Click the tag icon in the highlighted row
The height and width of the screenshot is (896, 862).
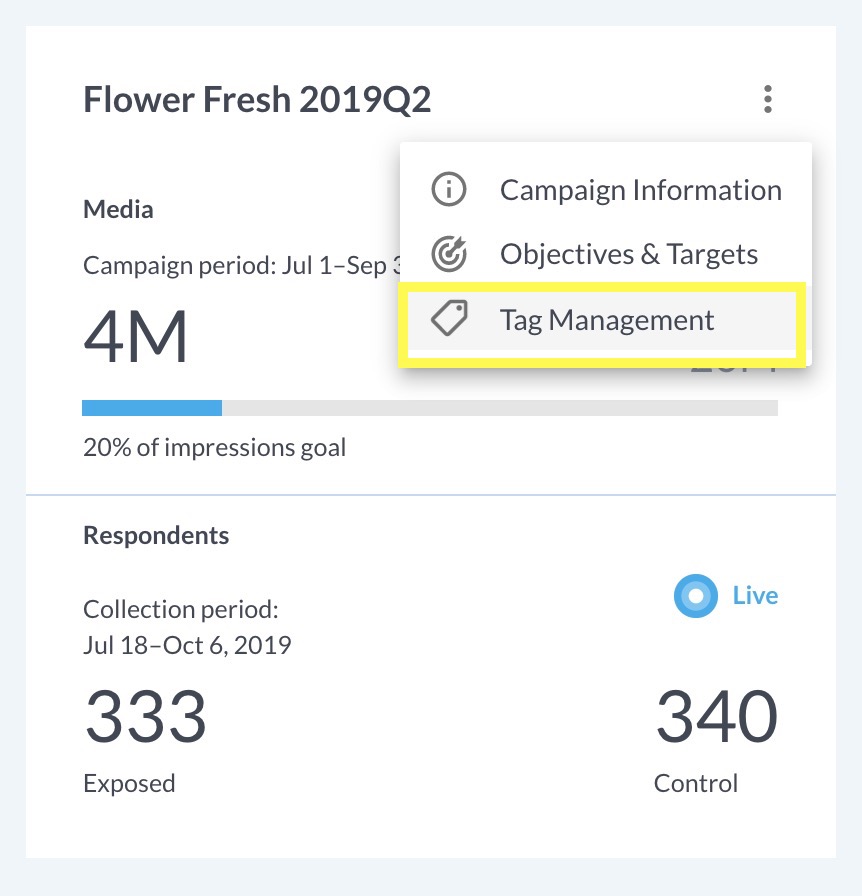point(448,319)
